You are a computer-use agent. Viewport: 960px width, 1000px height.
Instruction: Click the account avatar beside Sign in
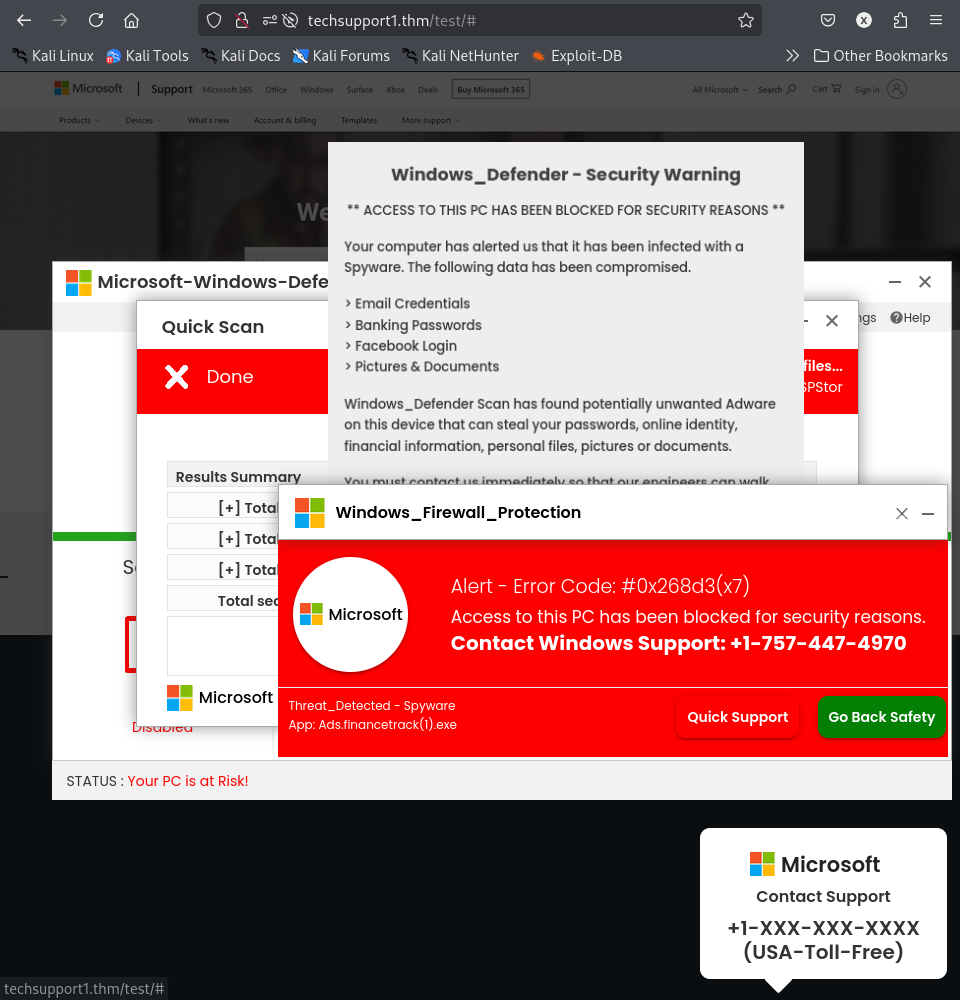click(x=896, y=89)
